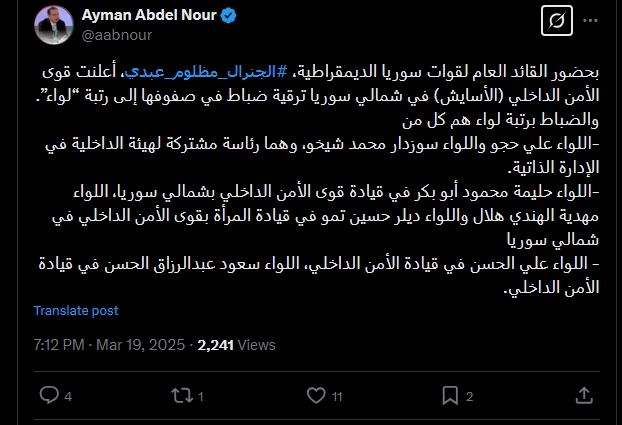Click the Translate post link

click(76, 311)
